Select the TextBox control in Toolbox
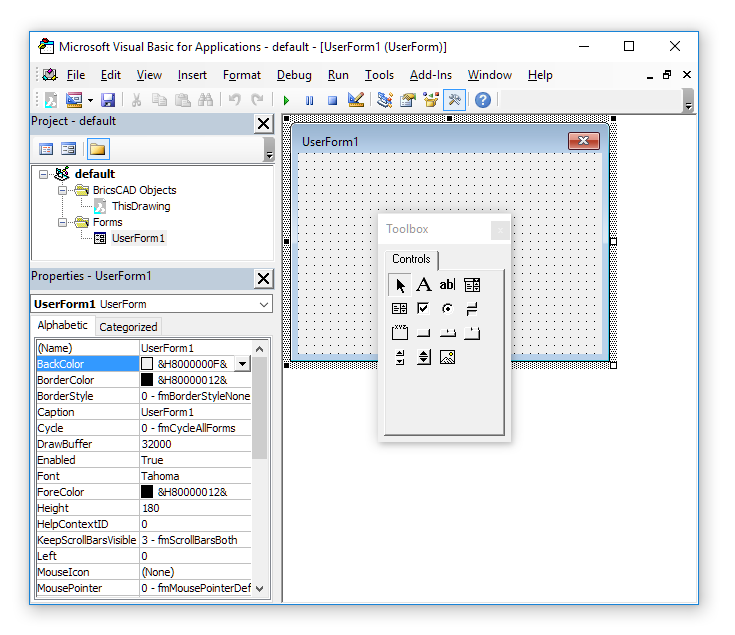Image resolution: width=735 pixels, height=635 pixels. coord(447,285)
